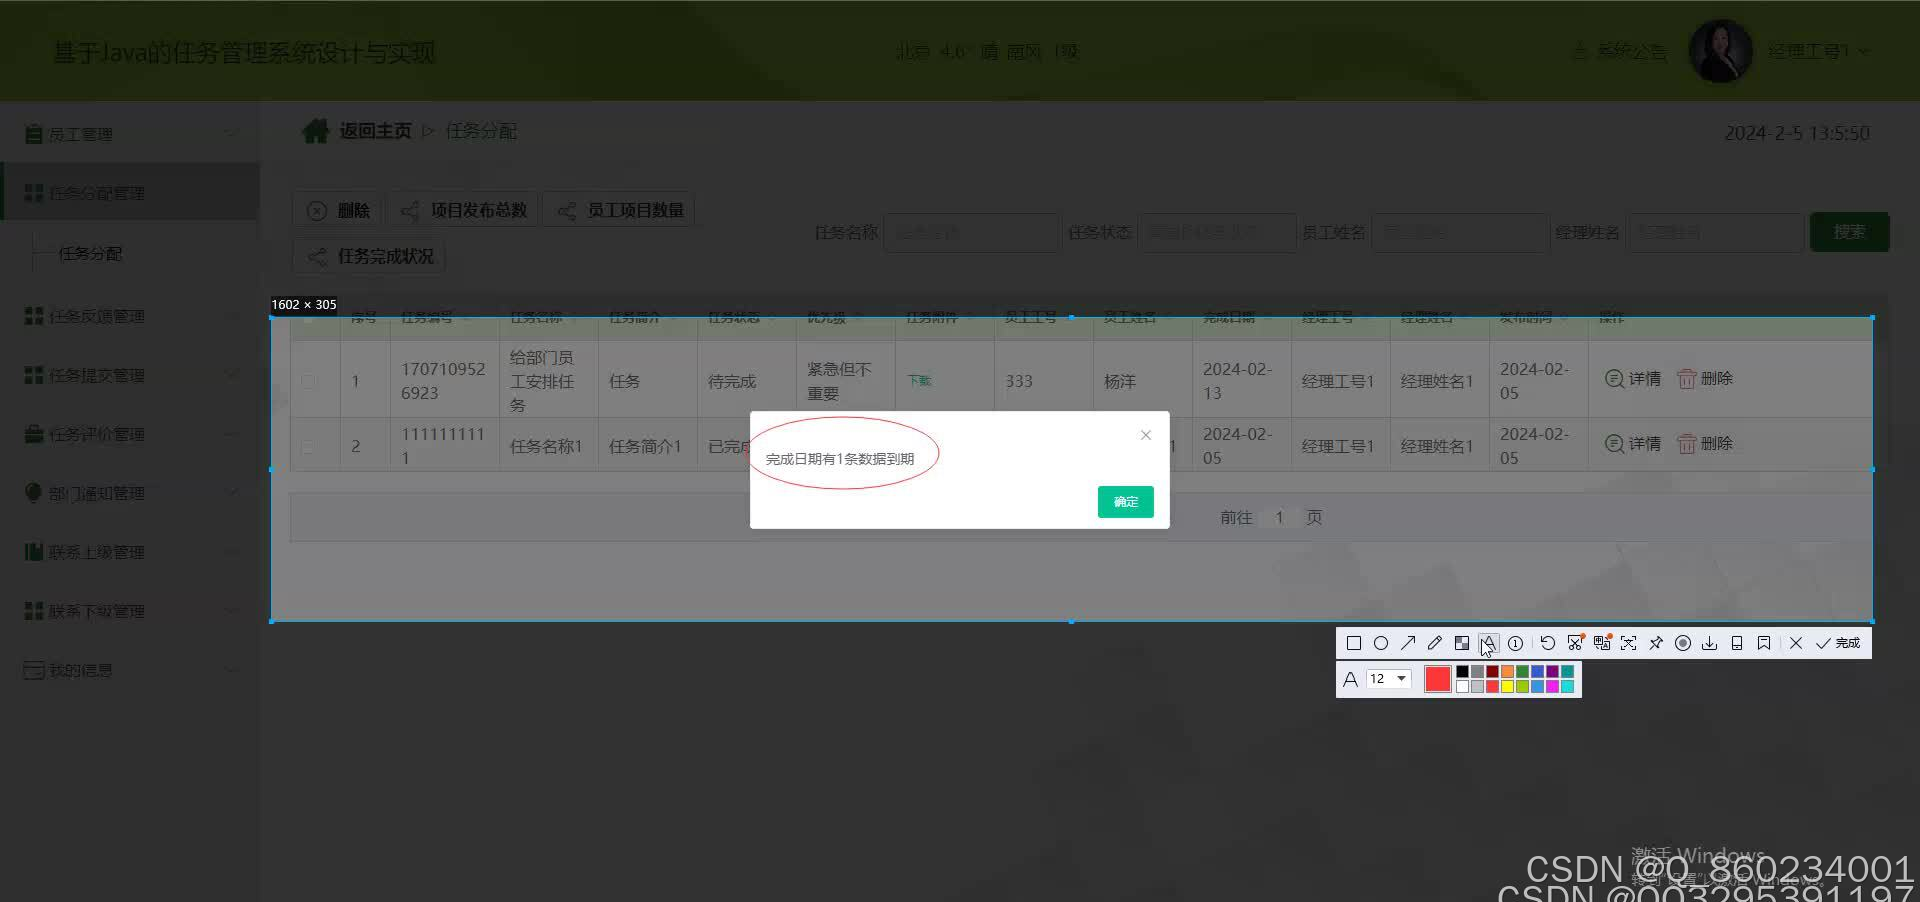Choose the numbered step marker tool

1516,643
